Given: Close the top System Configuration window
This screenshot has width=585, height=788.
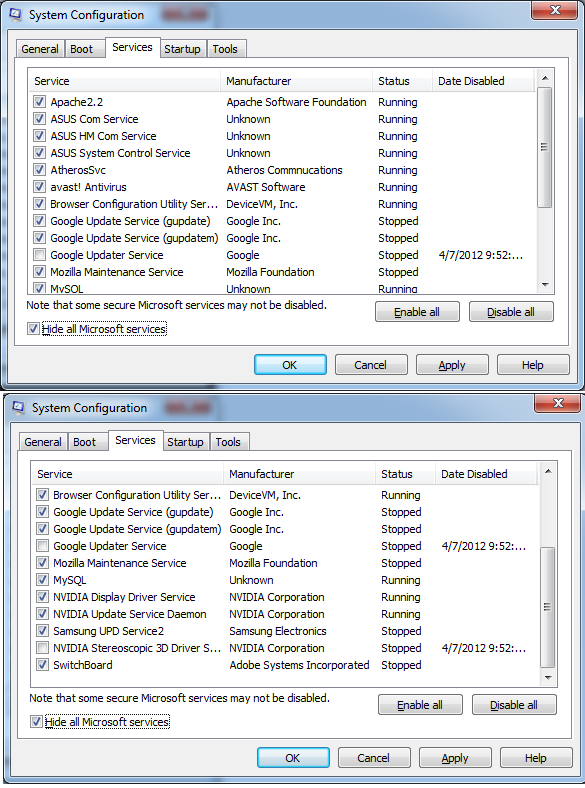Looking at the screenshot, I should 555,10.
